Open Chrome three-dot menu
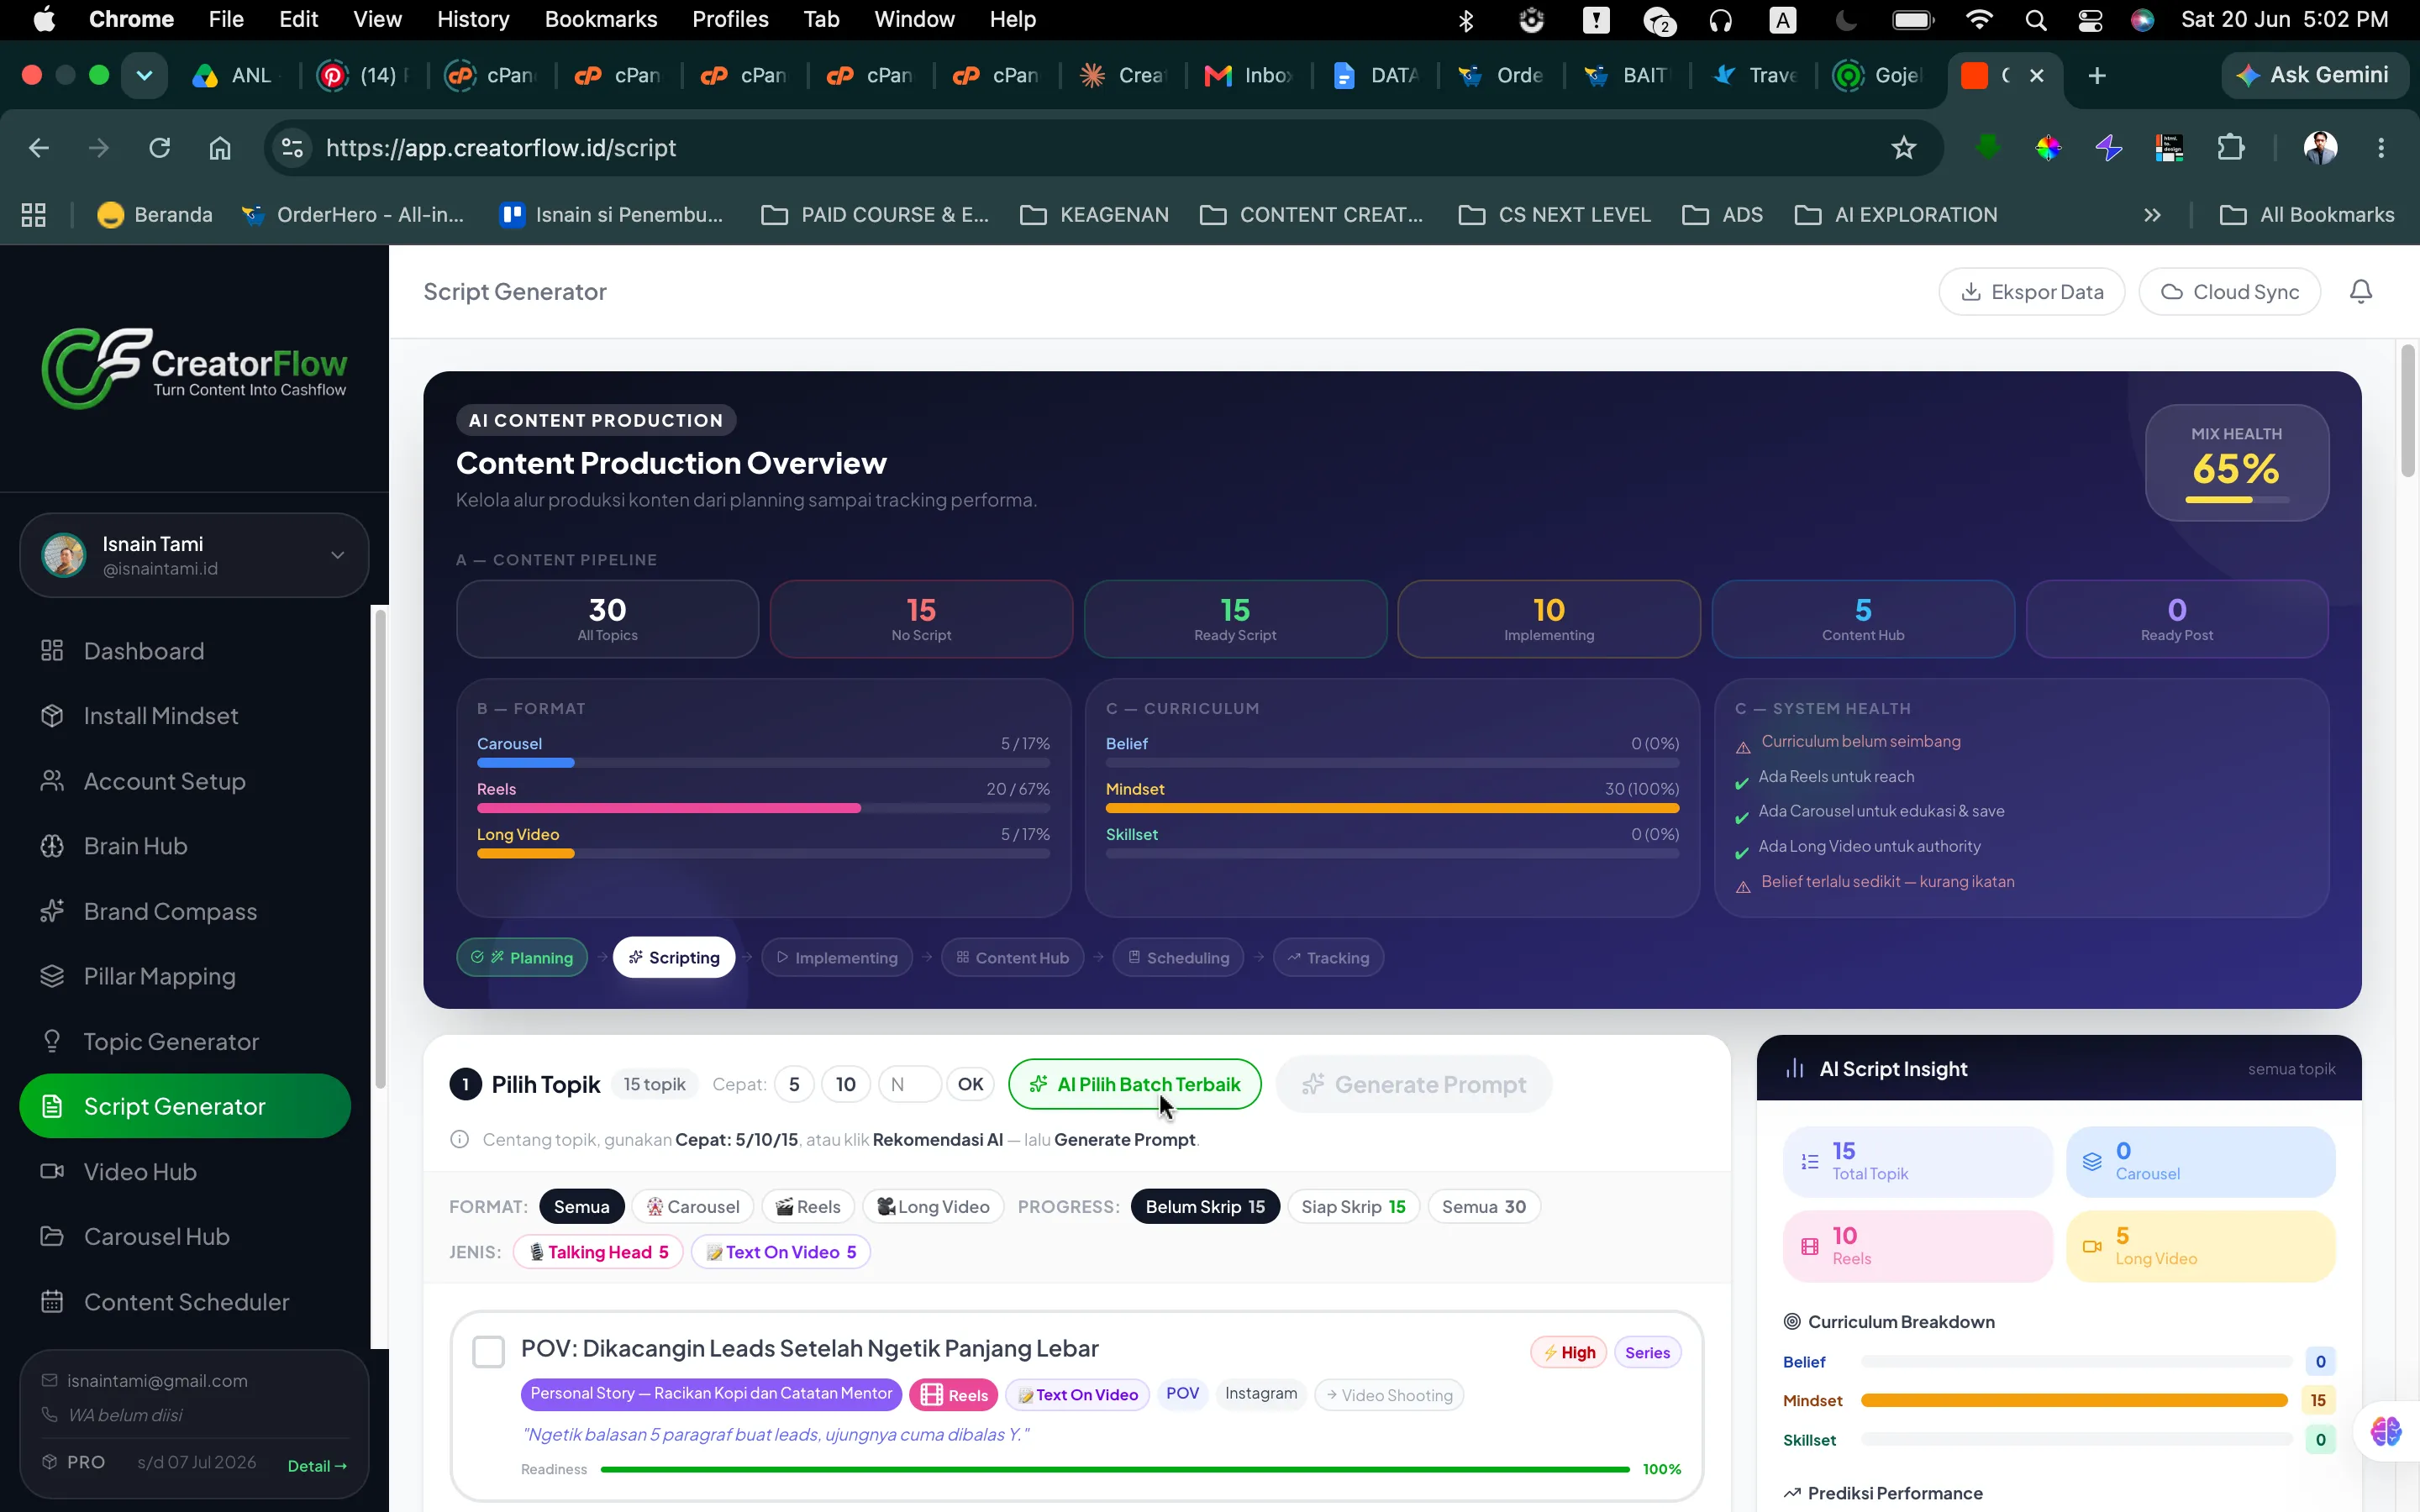 click(x=2381, y=148)
